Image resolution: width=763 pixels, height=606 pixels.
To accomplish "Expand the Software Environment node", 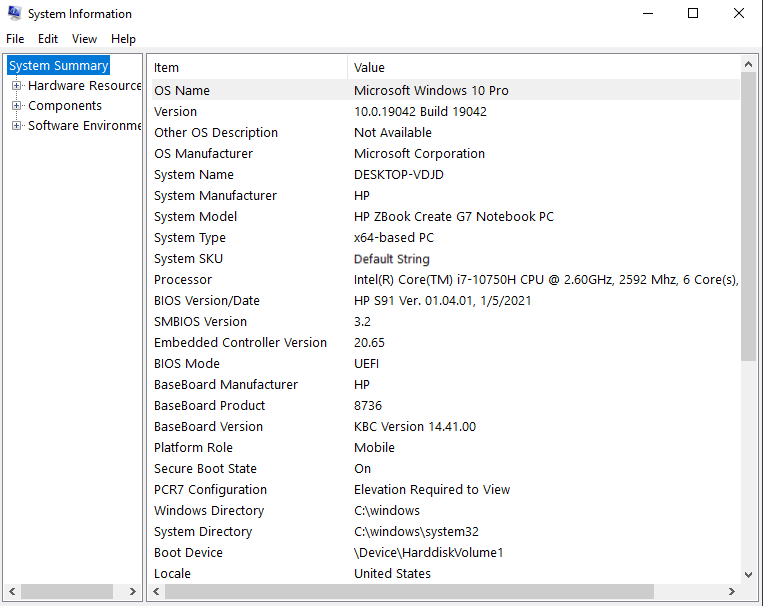I will 17,126.
